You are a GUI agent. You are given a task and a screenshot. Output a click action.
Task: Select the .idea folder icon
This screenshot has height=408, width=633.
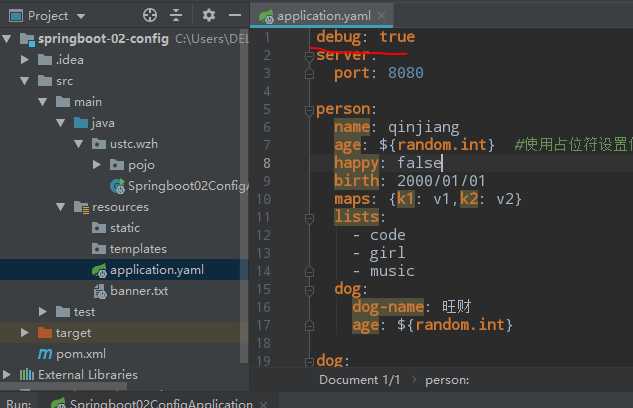(45, 60)
